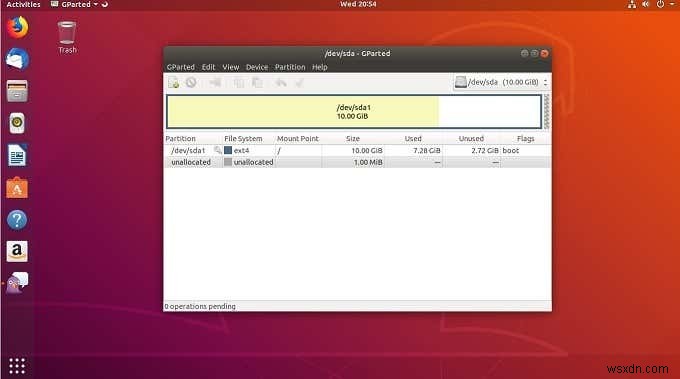Sort by Mount Point column header
The height and width of the screenshot is (379, 680).
coord(298,139)
